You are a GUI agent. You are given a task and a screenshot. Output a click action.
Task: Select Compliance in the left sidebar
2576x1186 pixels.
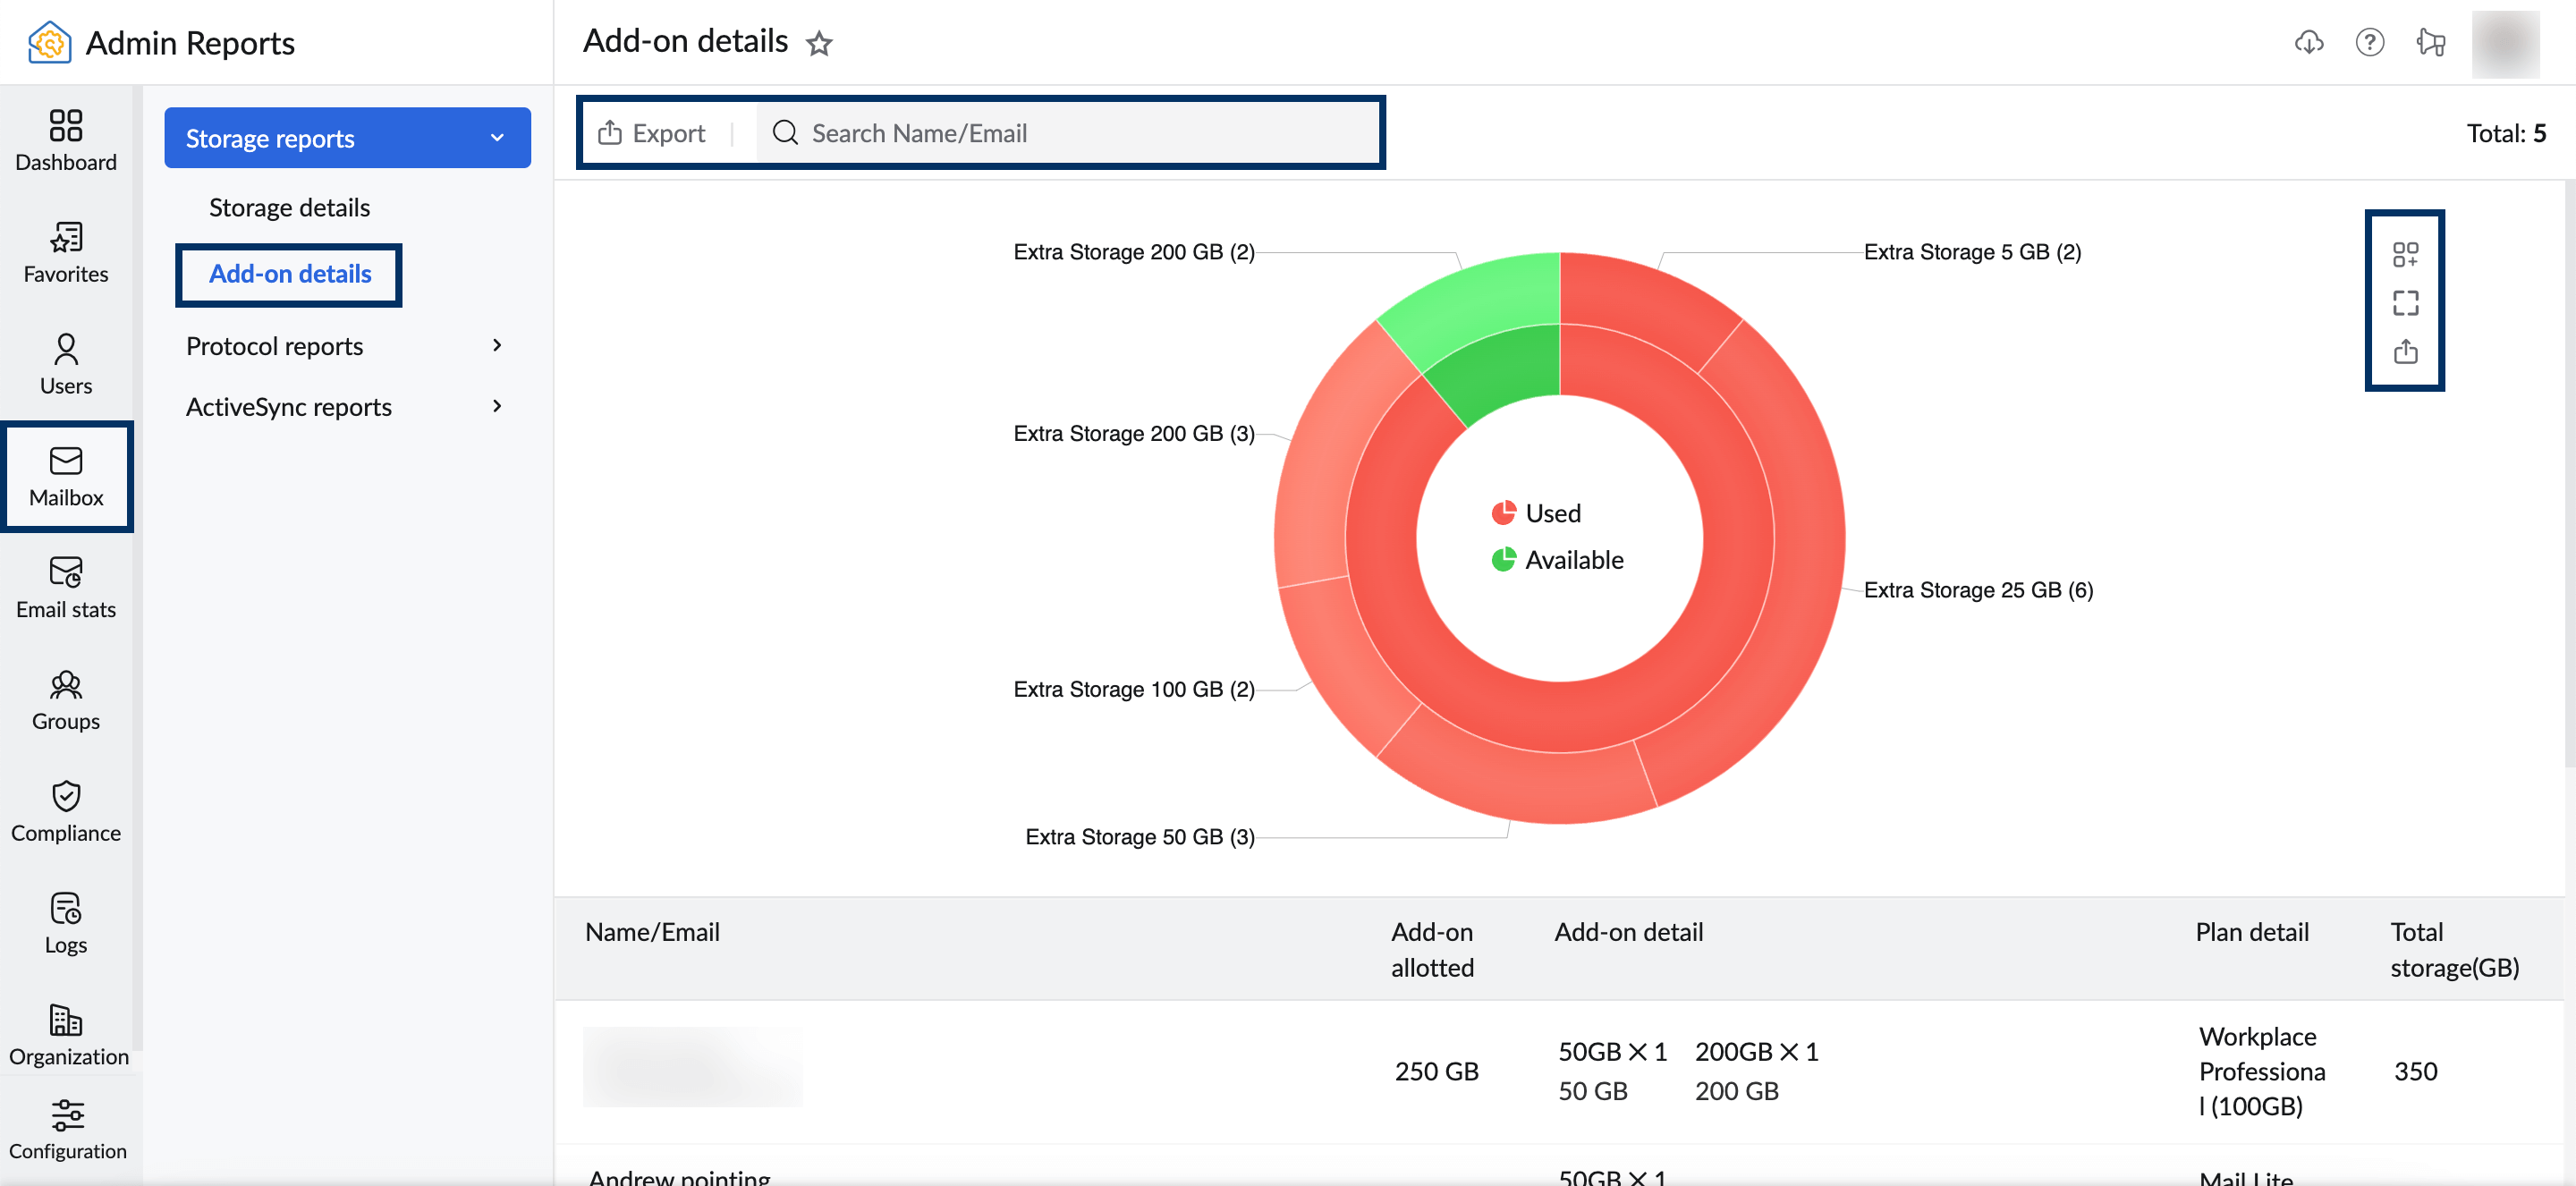tap(66, 811)
